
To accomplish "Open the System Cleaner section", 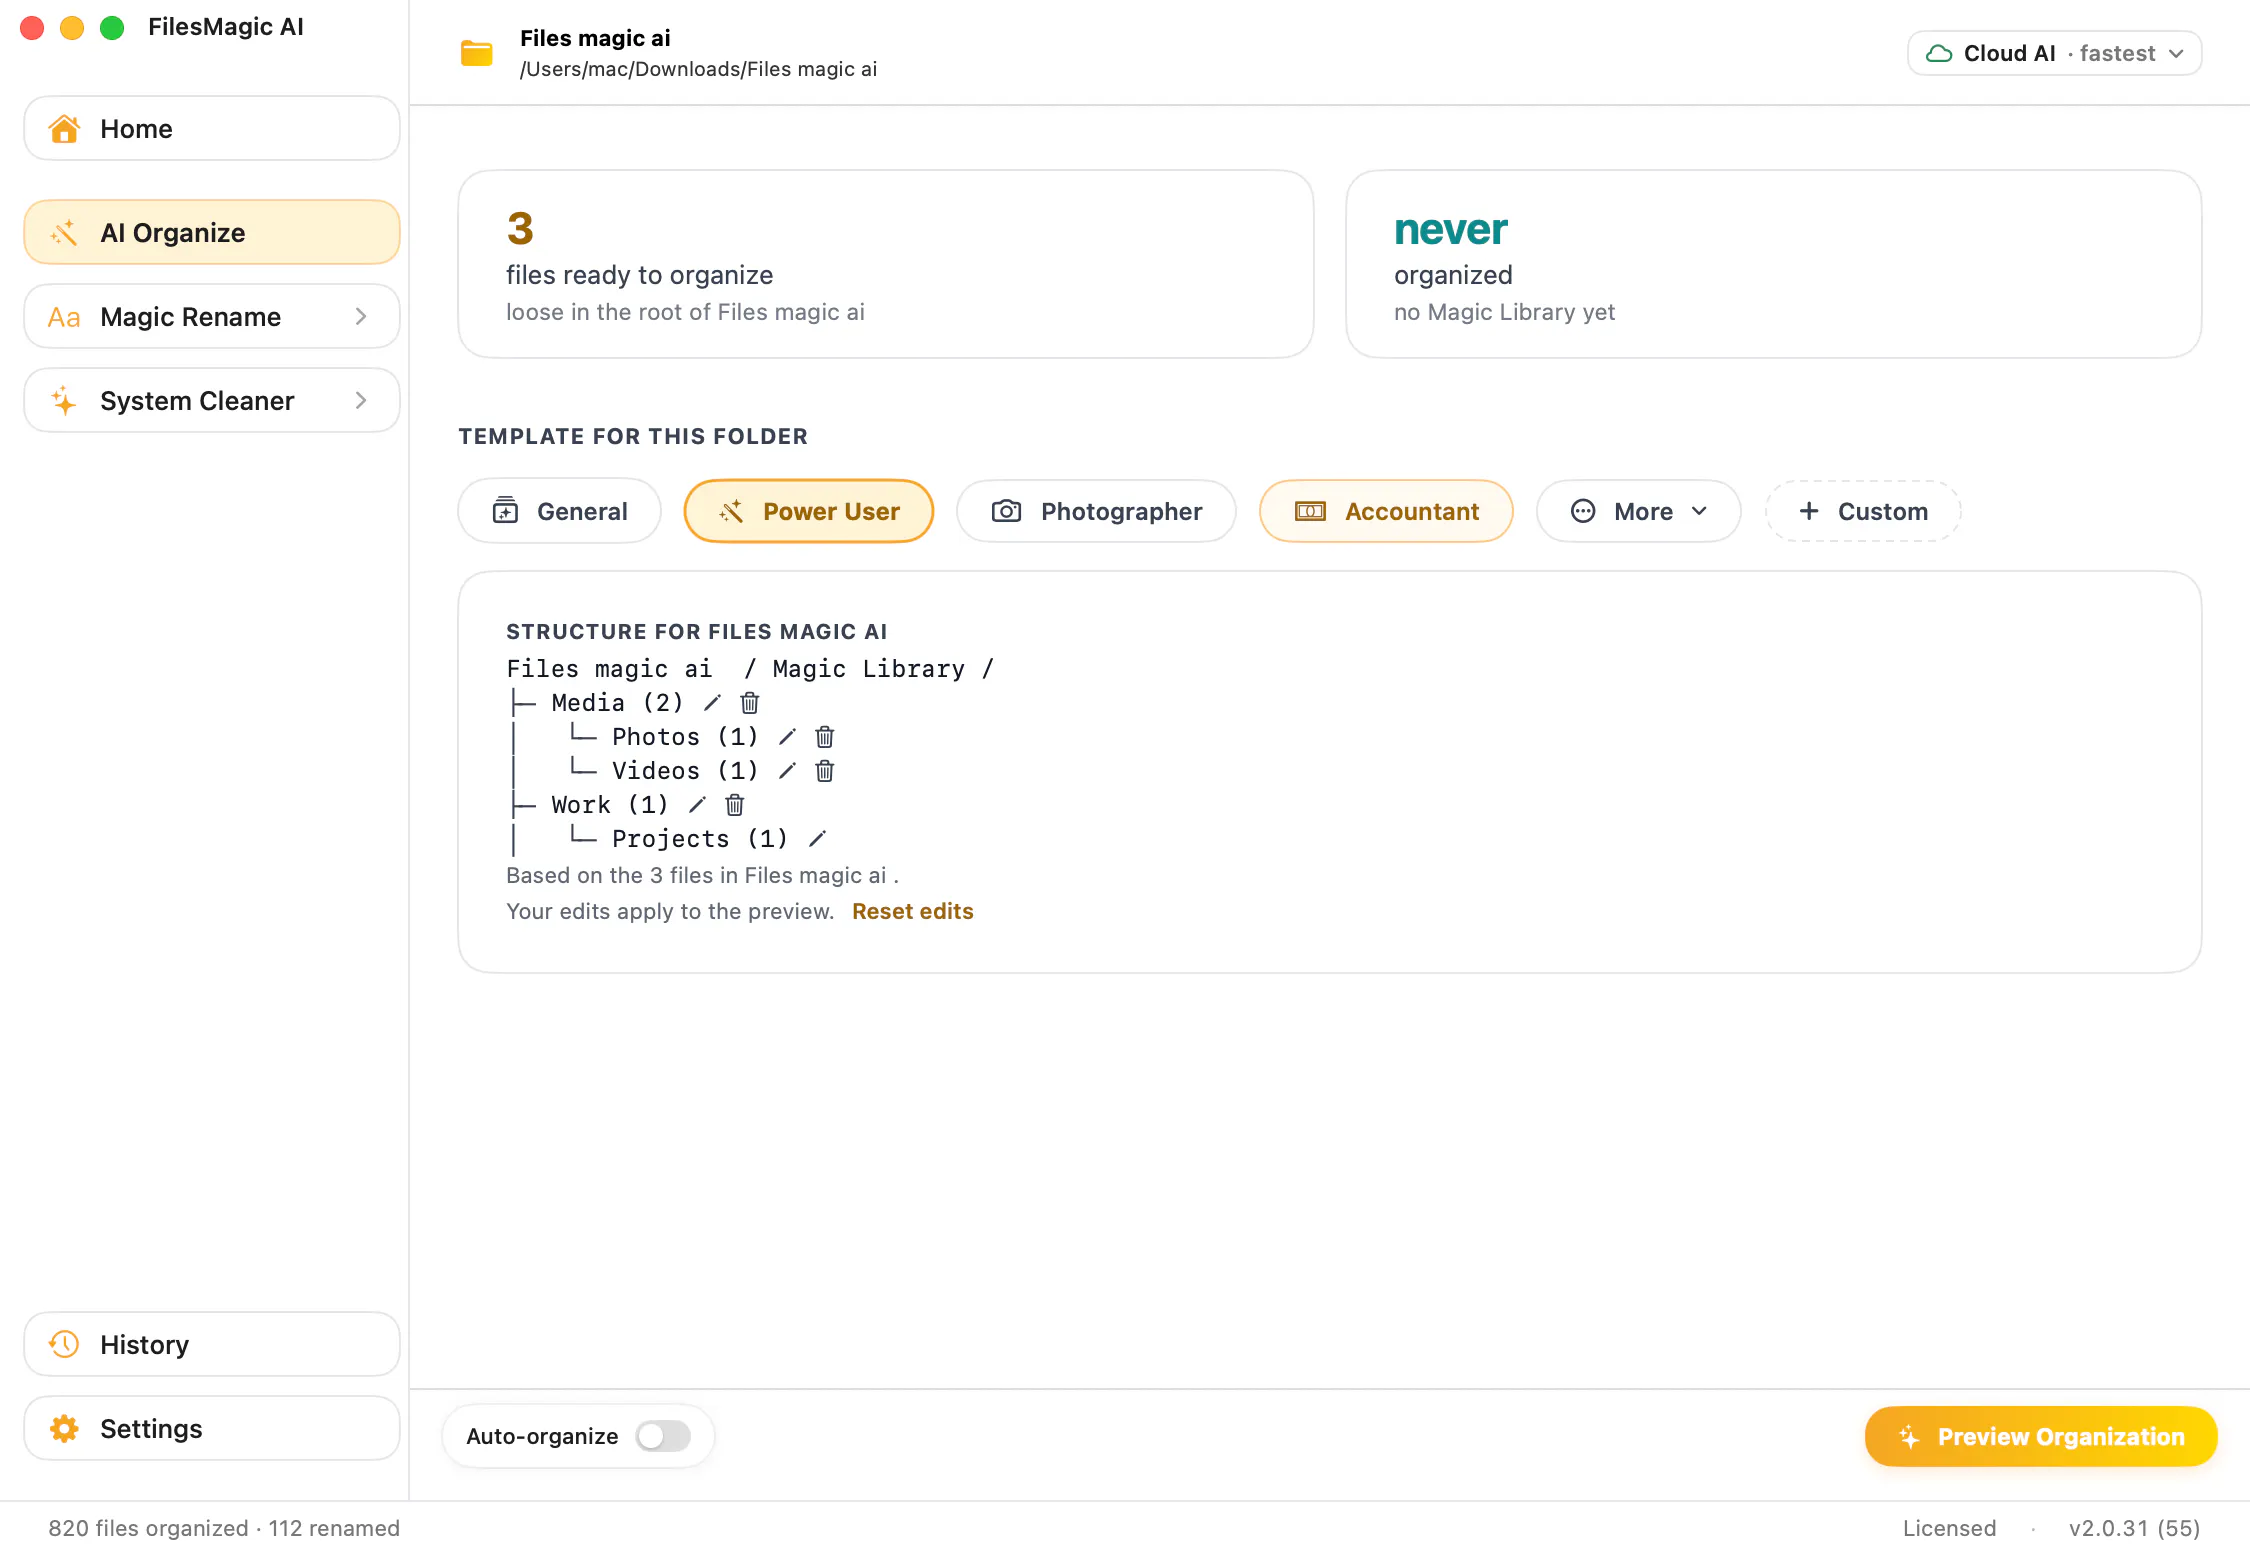I will [x=212, y=401].
